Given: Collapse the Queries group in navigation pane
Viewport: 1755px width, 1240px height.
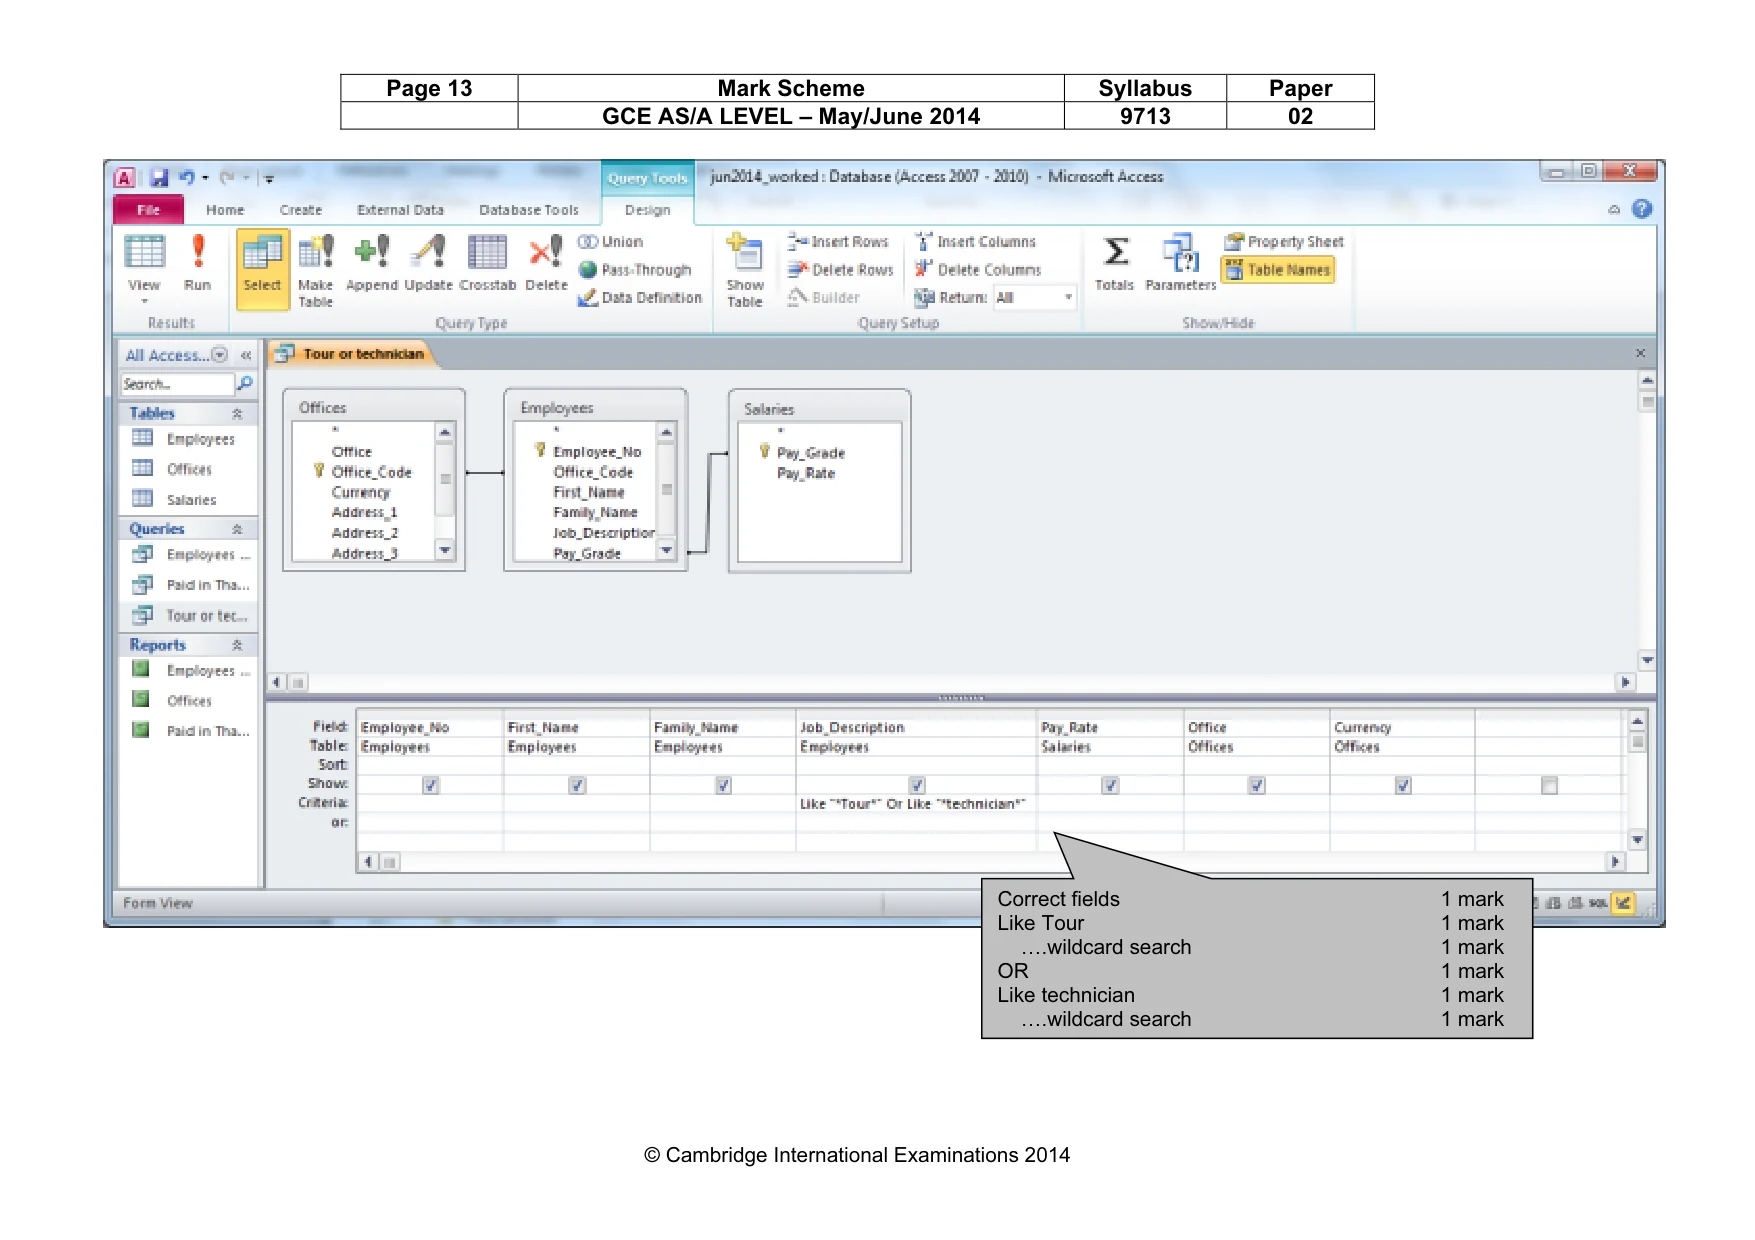Looking at the screenshot, I should tap(237, 529).
